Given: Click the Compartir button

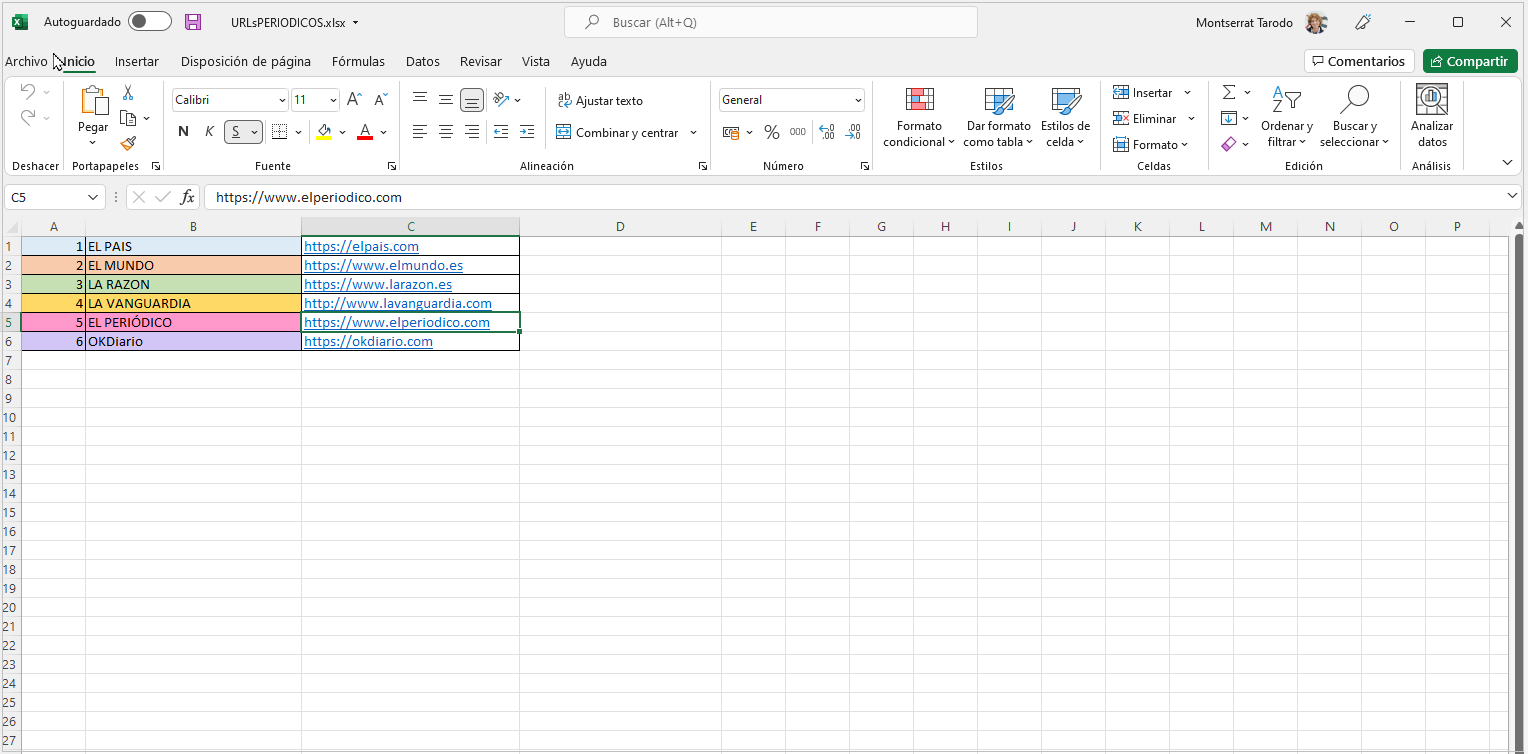Looking at the screenshot, I should (1469, 61).
